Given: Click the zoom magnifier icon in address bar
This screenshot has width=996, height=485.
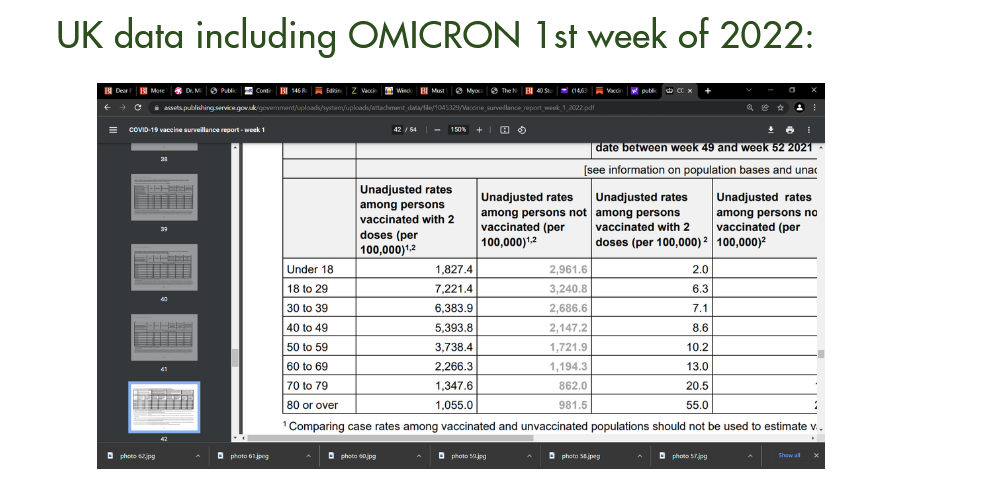Looking at the screenshot, I should coord(750,107).
